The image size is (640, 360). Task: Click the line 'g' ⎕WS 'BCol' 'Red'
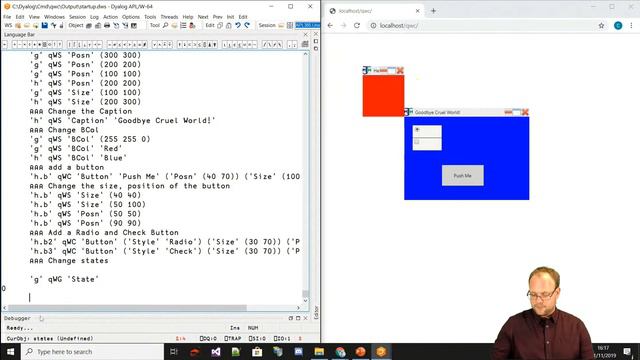[x=76, y=149]
